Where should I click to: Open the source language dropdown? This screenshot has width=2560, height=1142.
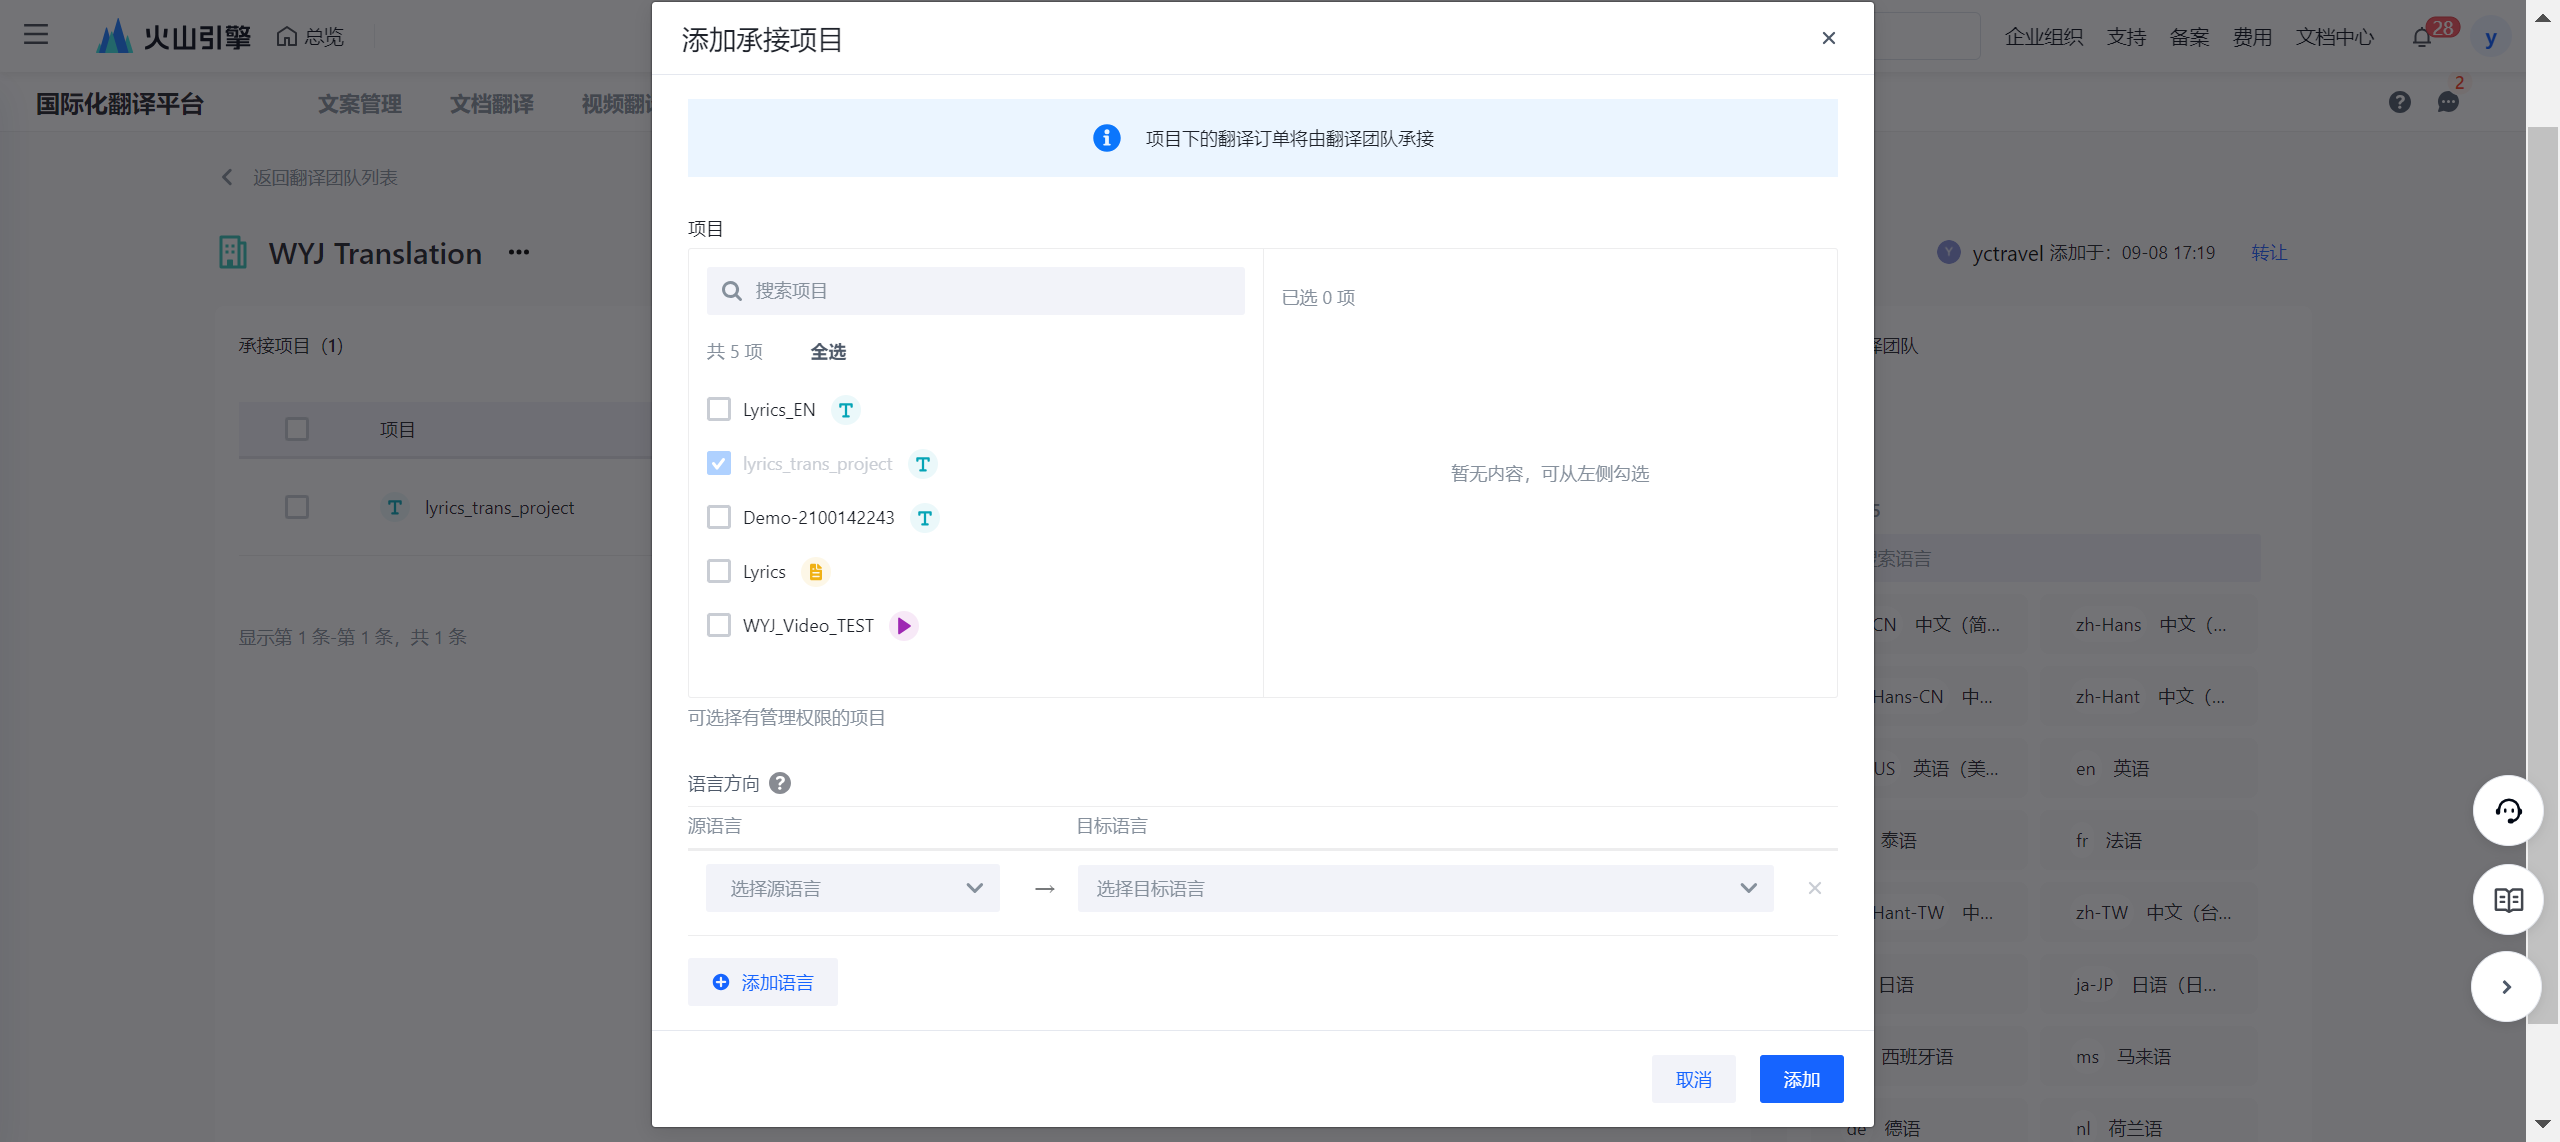[852, 888]
